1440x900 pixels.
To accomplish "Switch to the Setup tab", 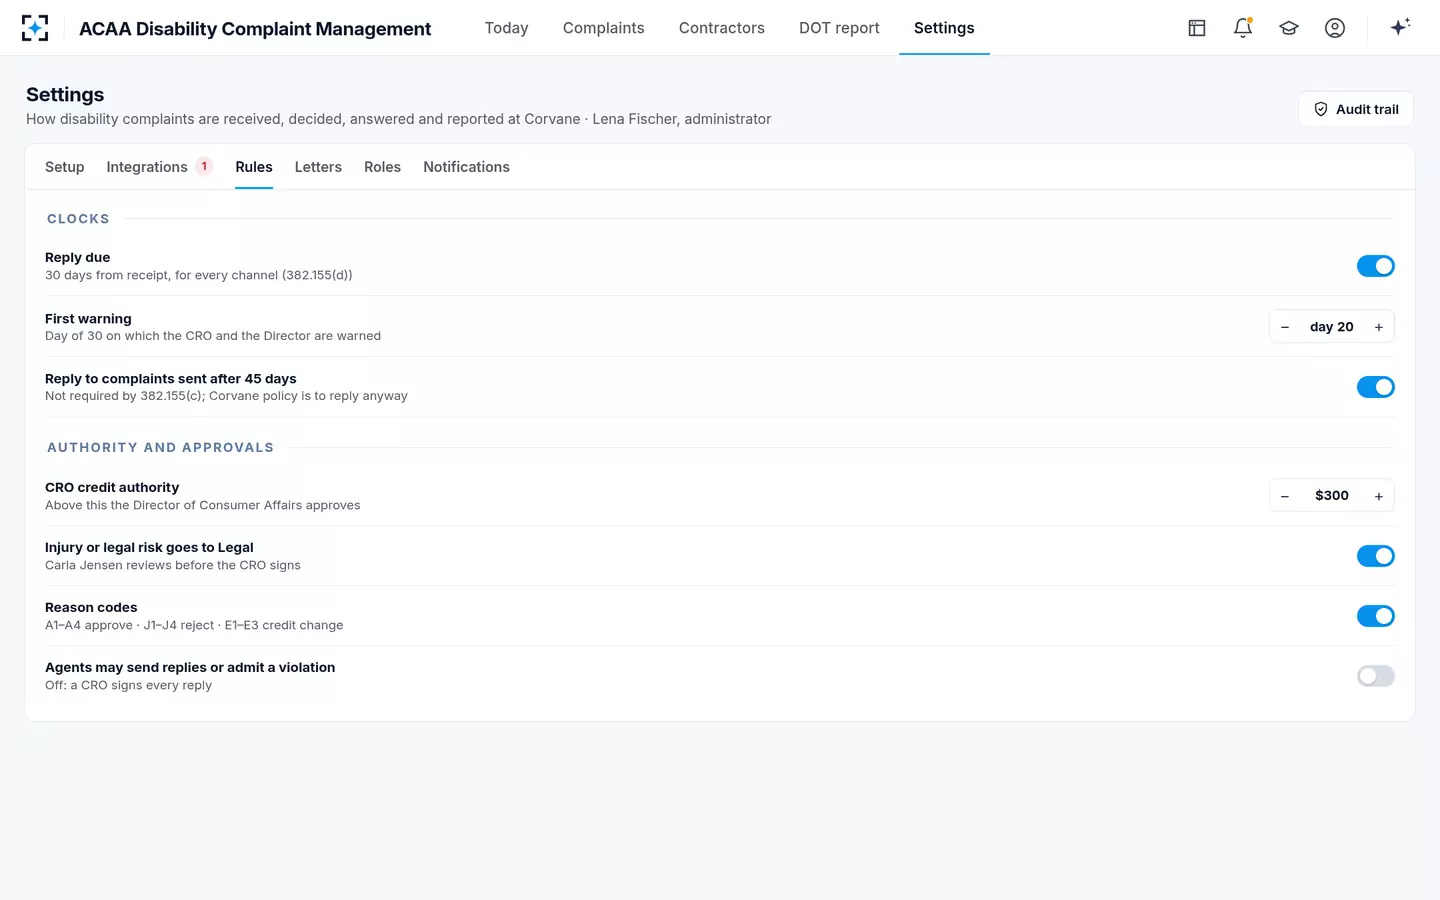I will (x=65, y=167).
